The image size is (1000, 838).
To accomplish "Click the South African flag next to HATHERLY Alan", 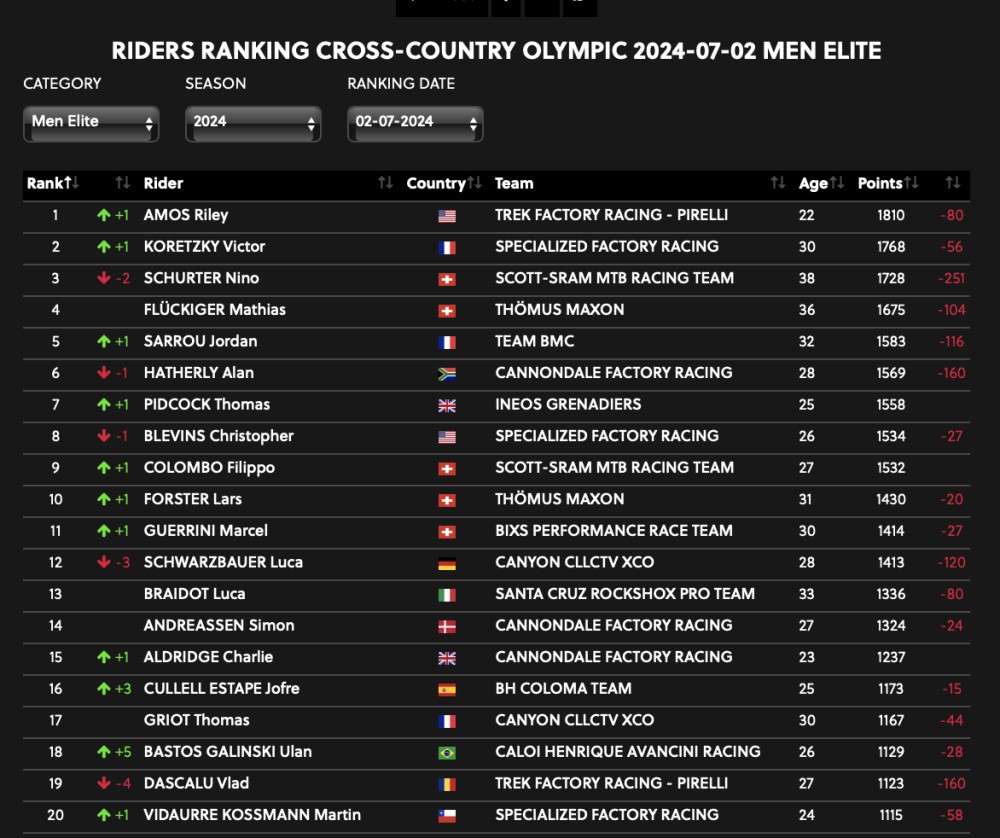I will [446, 372].
